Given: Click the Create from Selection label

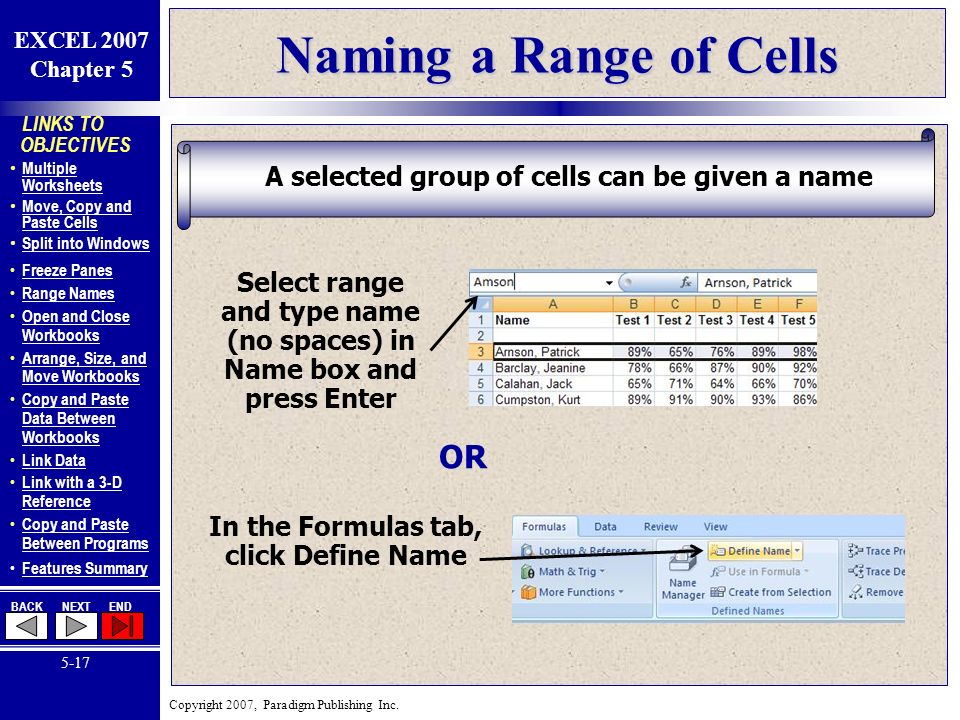Looking at the screenshot, I should coord(779,592).
